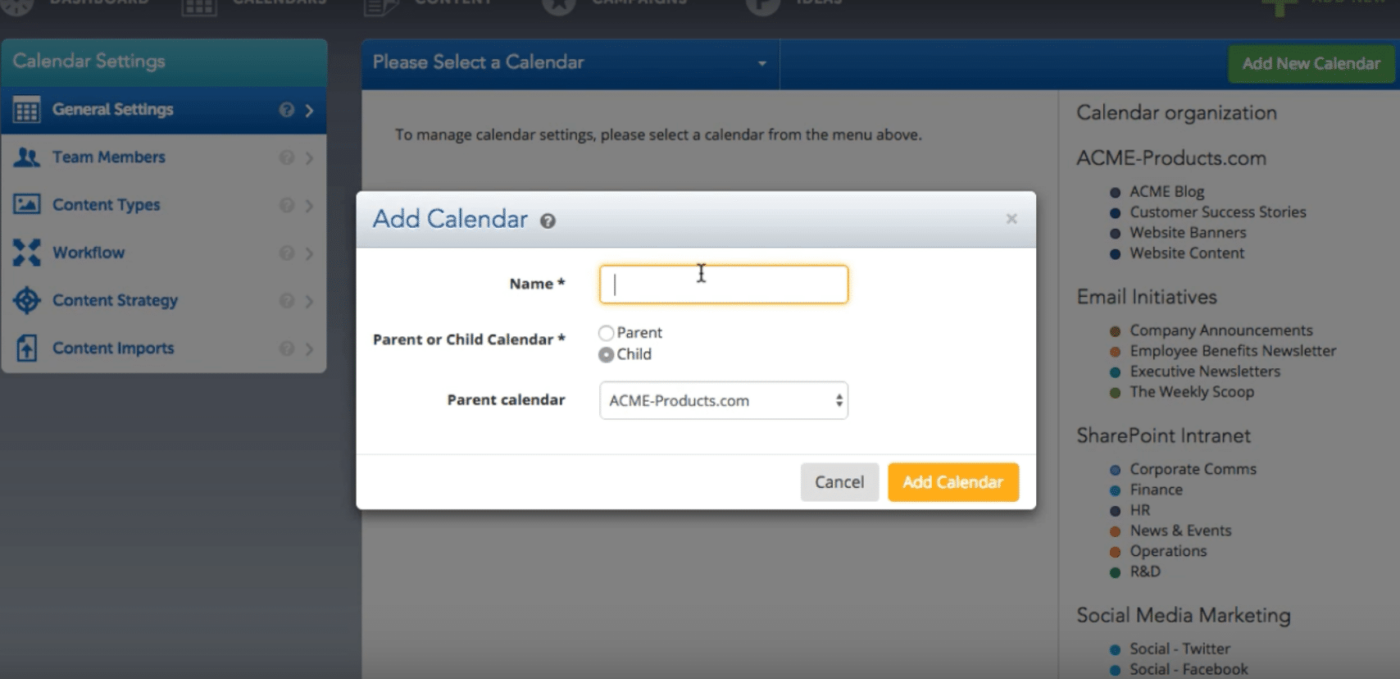Select the Parent radio button

pyautogui.click(x=607, y=332)
